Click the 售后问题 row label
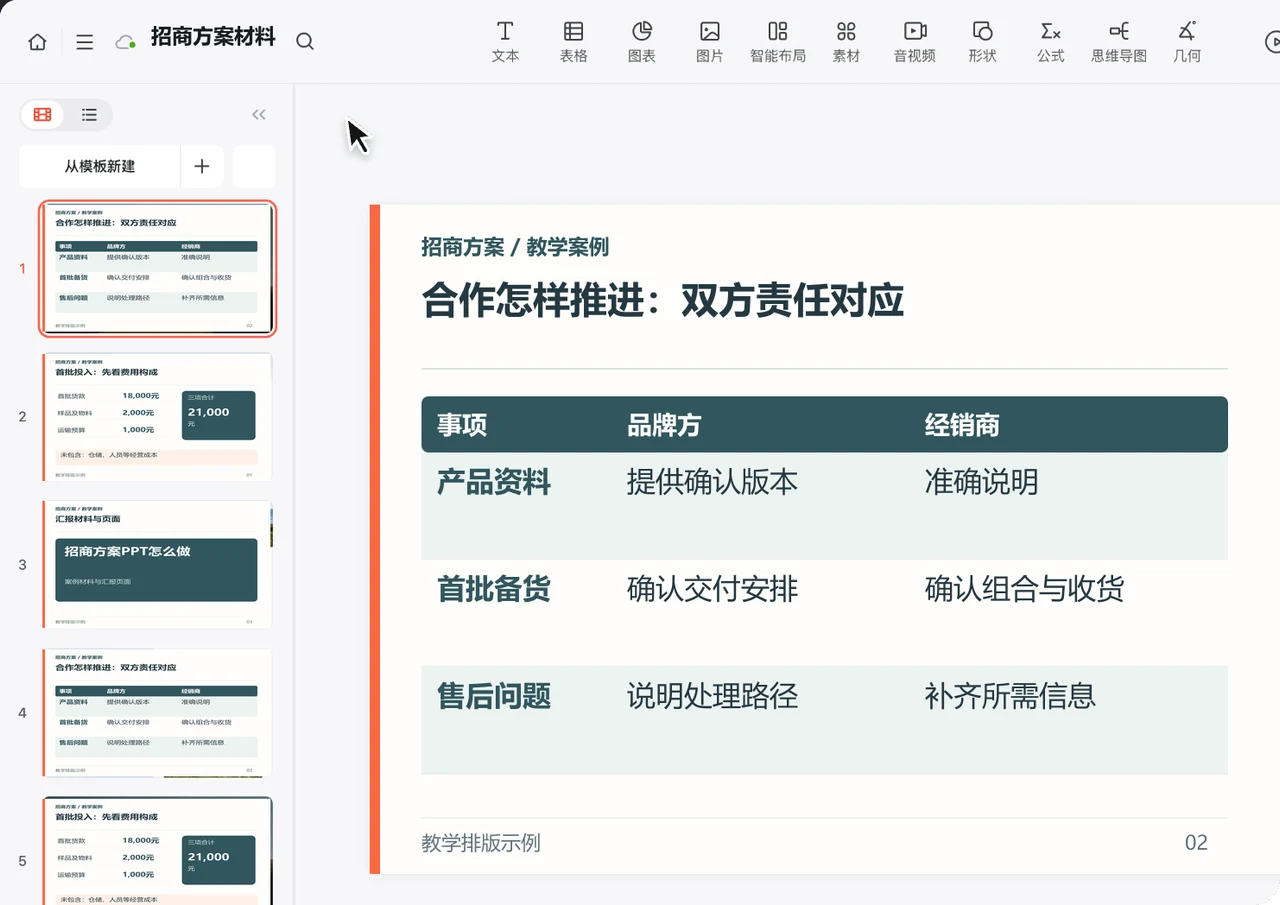 click(494, 696)
